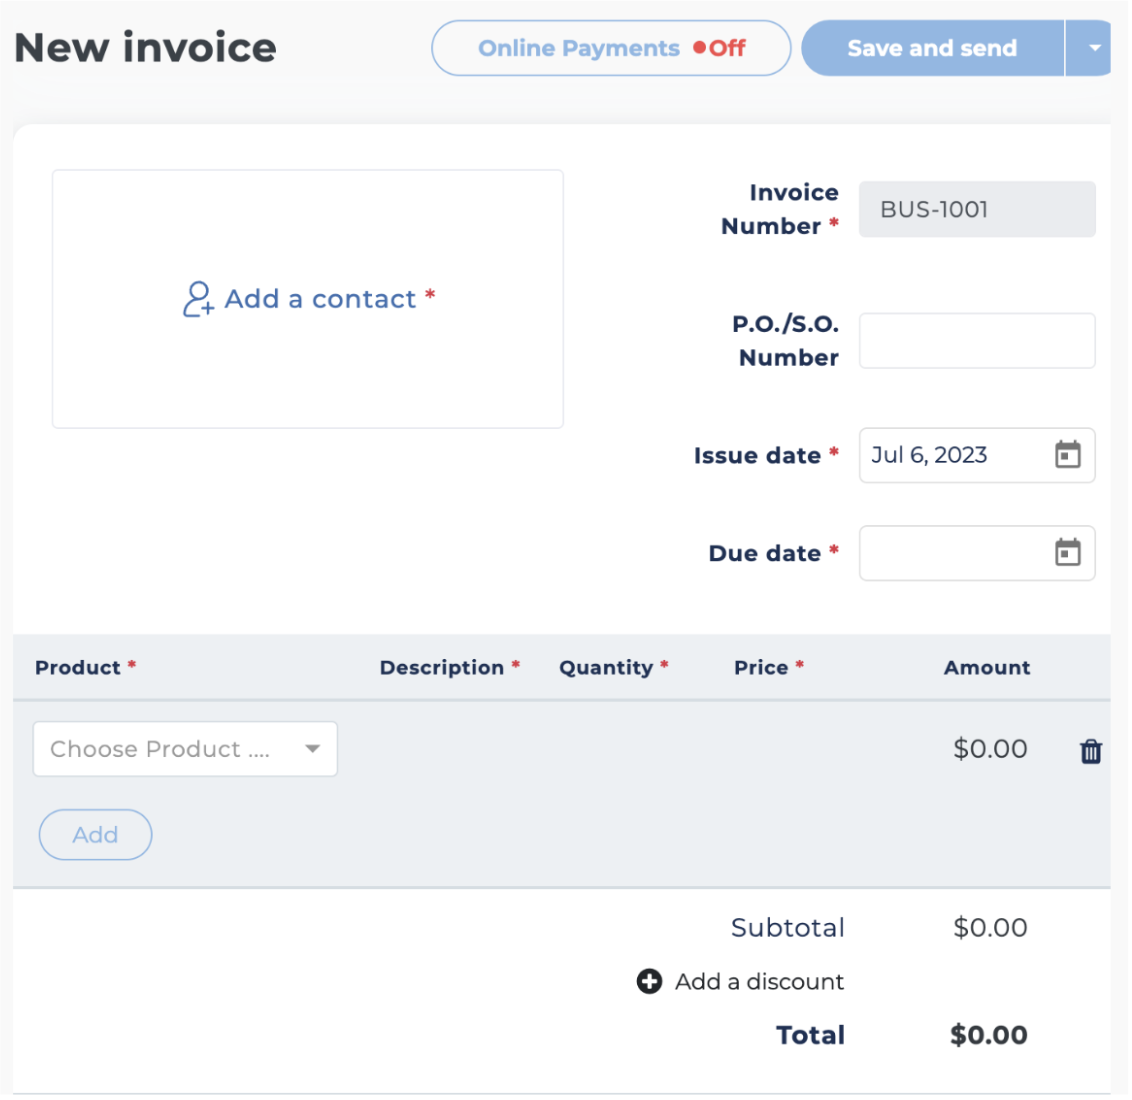
Task: Toggle the Online Payments Off button
Action: 611,48
